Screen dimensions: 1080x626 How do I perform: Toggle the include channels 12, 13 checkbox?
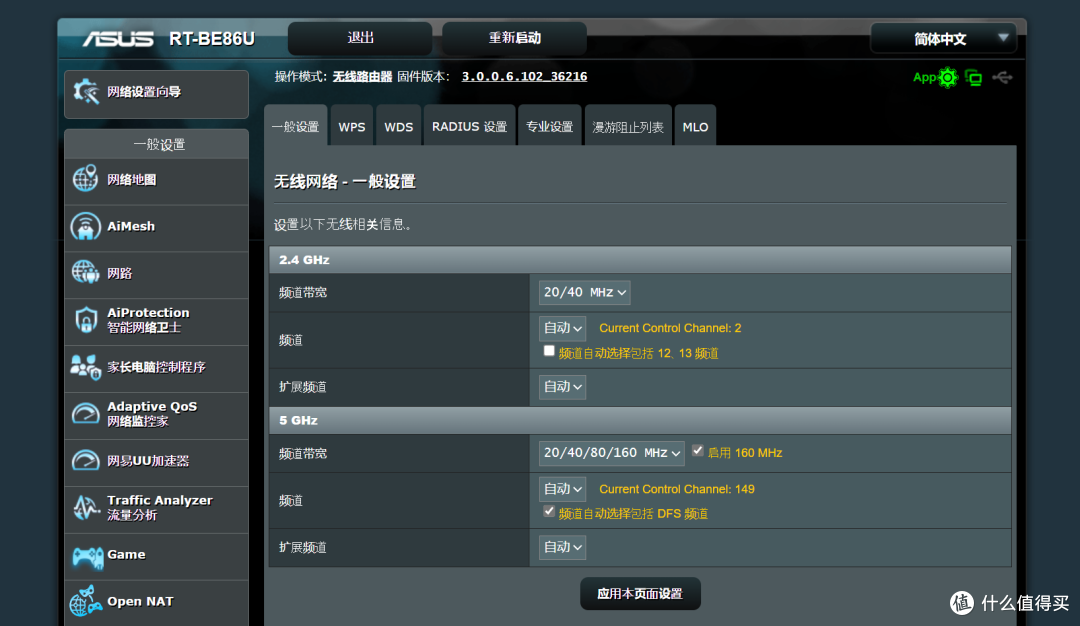(549, 351)
